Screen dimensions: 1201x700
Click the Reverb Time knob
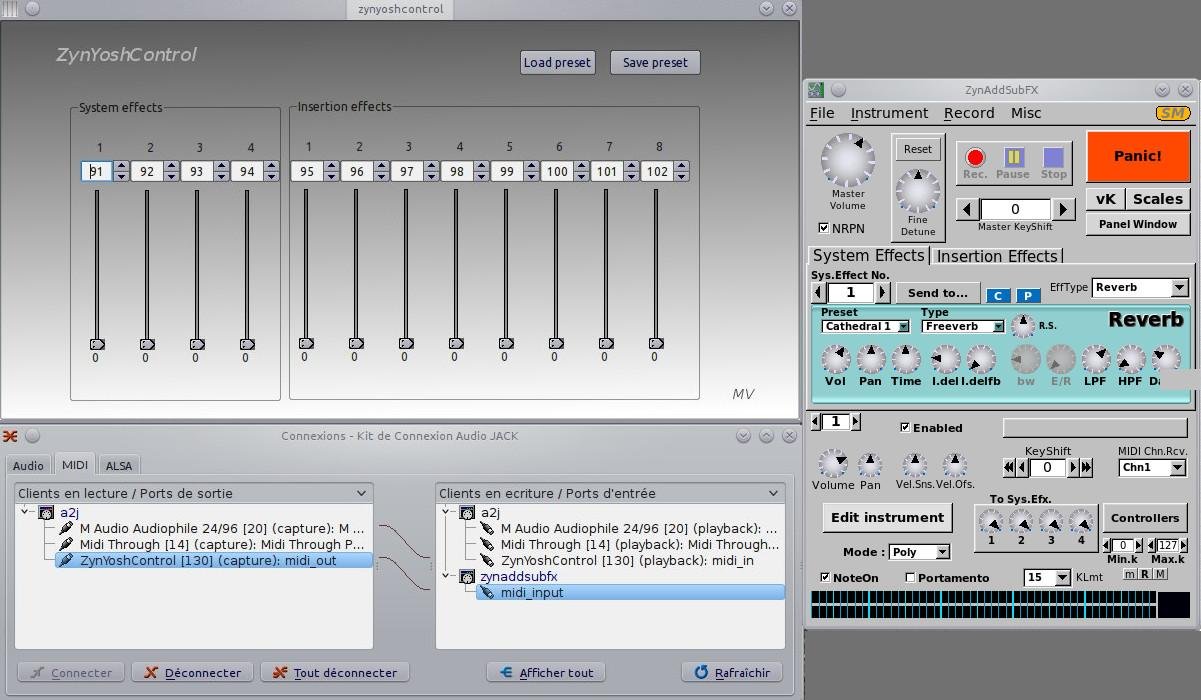(906, 358)
